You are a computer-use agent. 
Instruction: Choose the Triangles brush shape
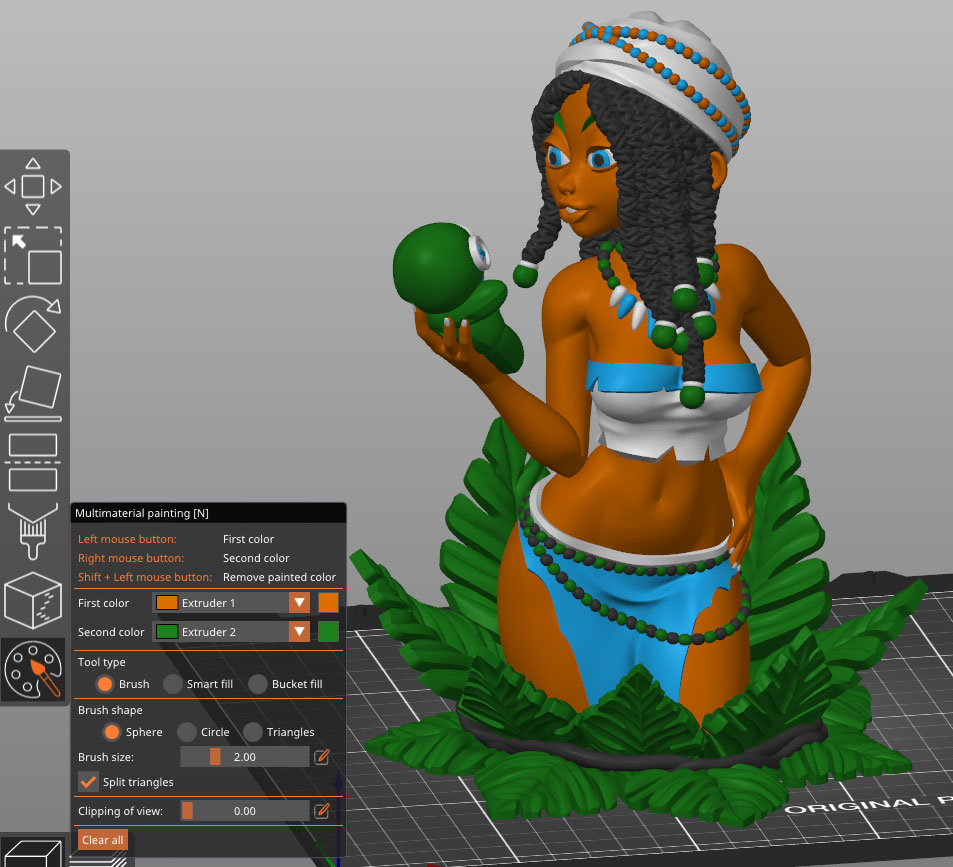(254, 732)
